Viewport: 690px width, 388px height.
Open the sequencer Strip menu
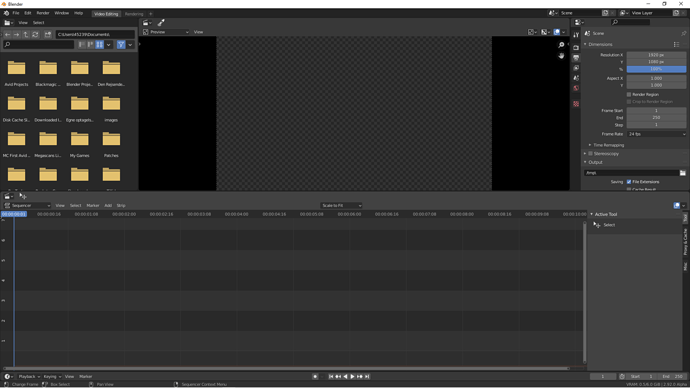point(121,205)
